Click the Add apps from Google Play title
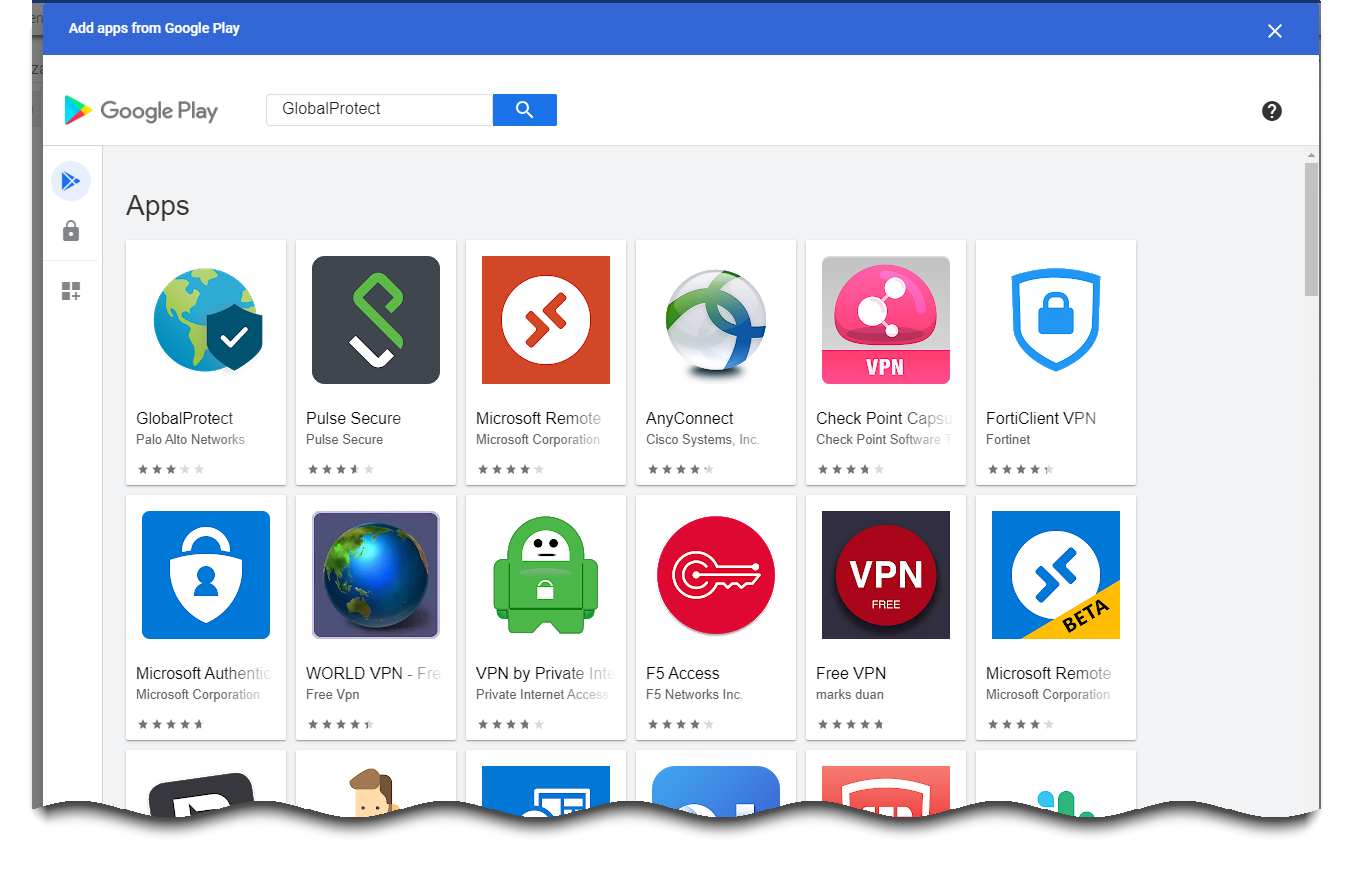 point(154,28)
